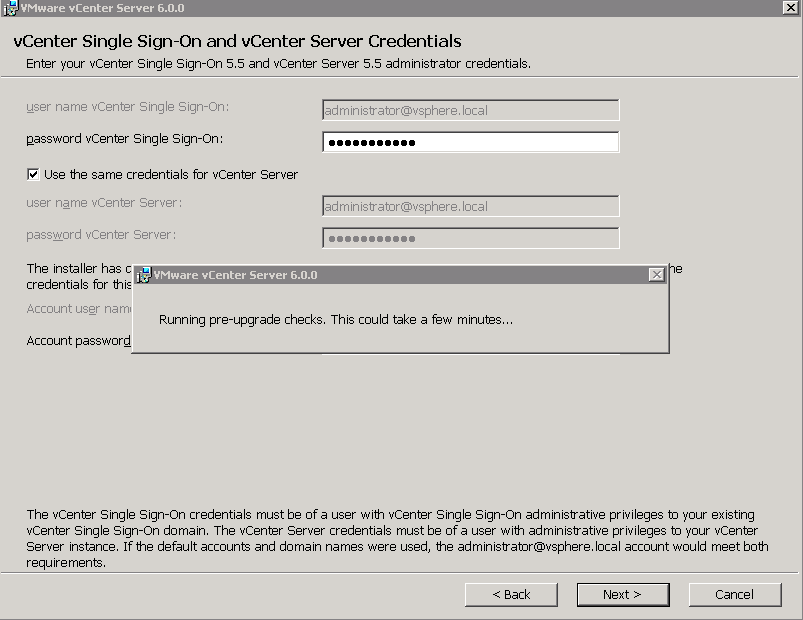Toggle Use the same credentials for vCenter Server
The image size is (803, 620).
(x=33, y=174)
